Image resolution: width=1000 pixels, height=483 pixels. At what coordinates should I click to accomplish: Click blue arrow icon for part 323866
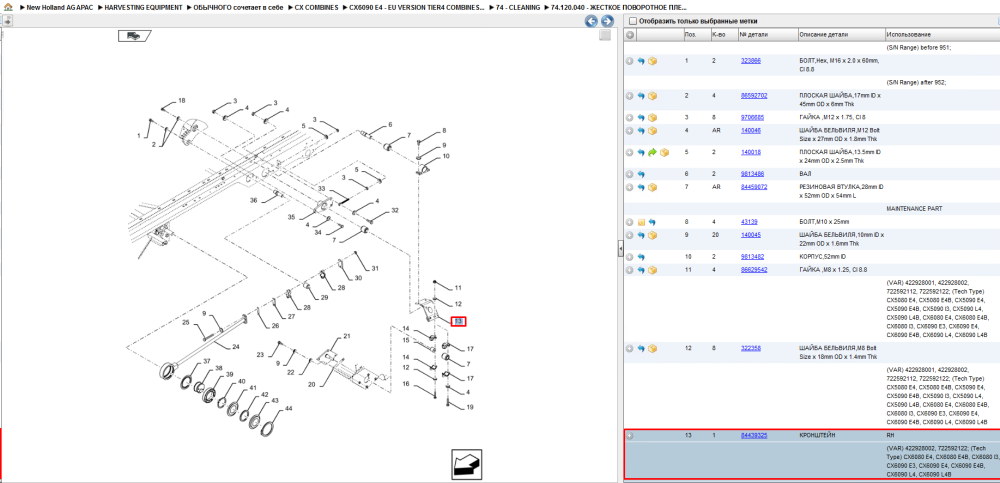point(641,61)
